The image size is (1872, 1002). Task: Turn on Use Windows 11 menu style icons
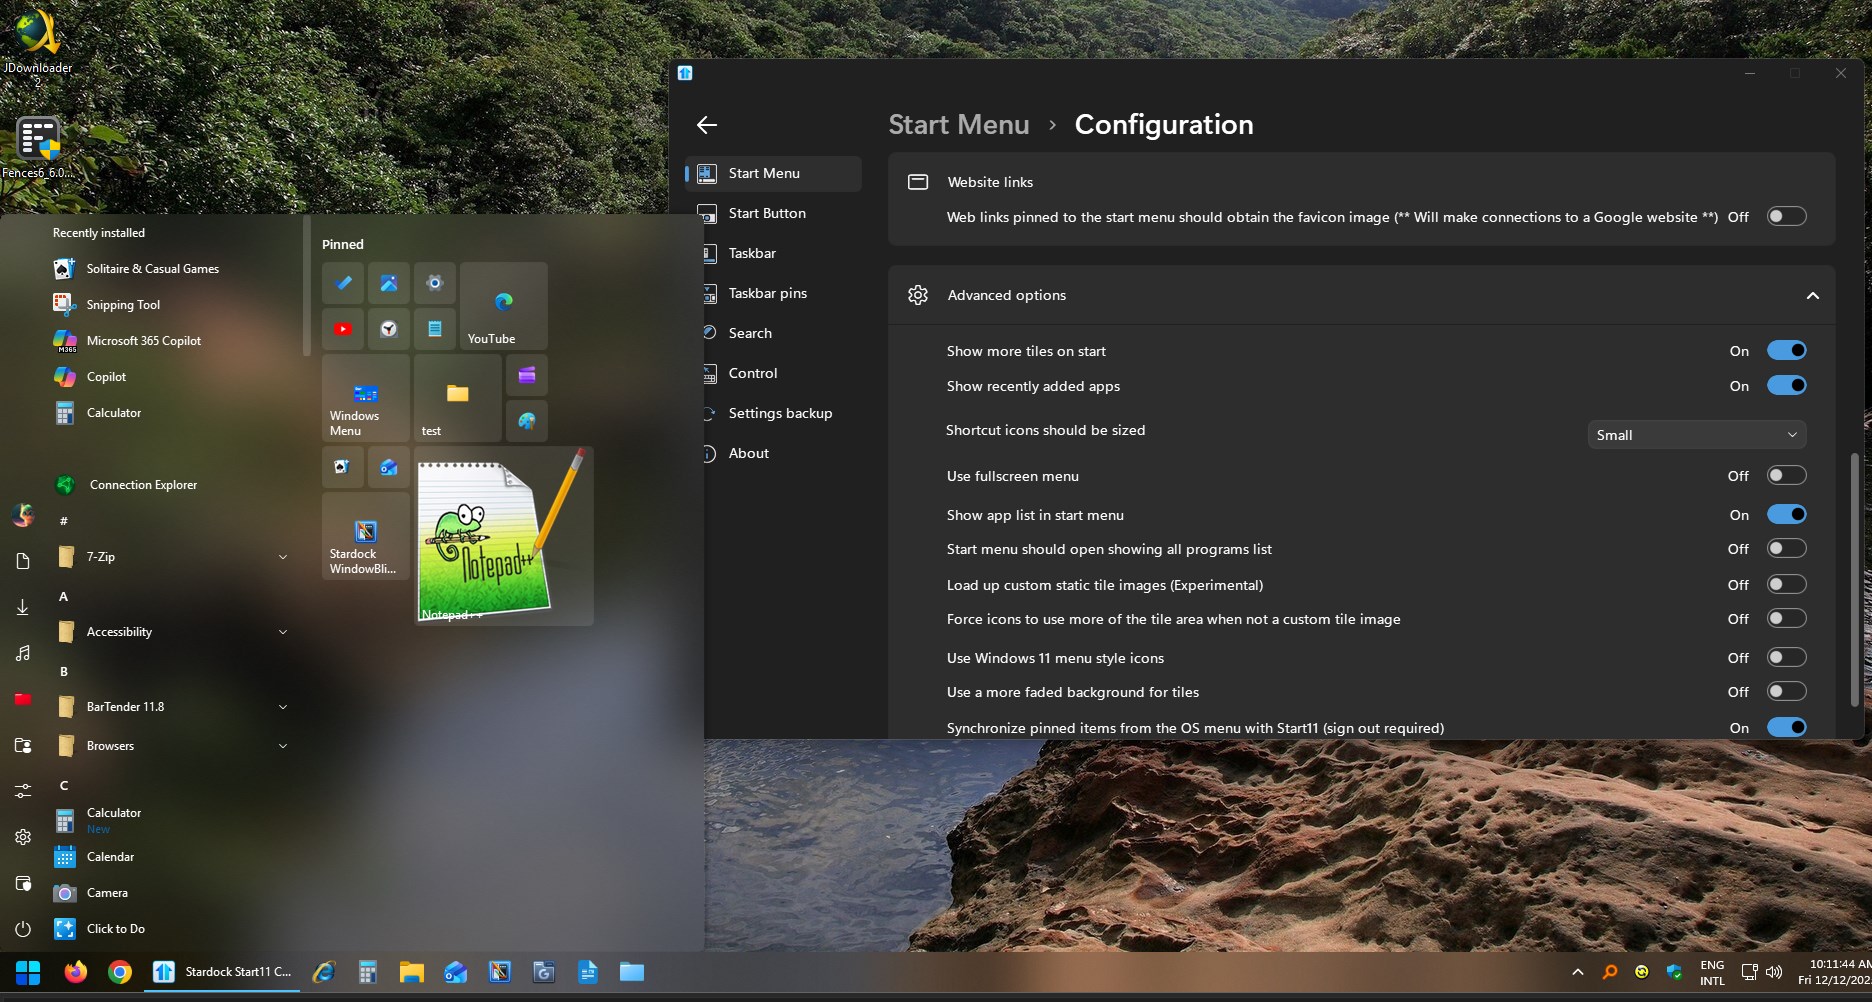pos(1786,658)
